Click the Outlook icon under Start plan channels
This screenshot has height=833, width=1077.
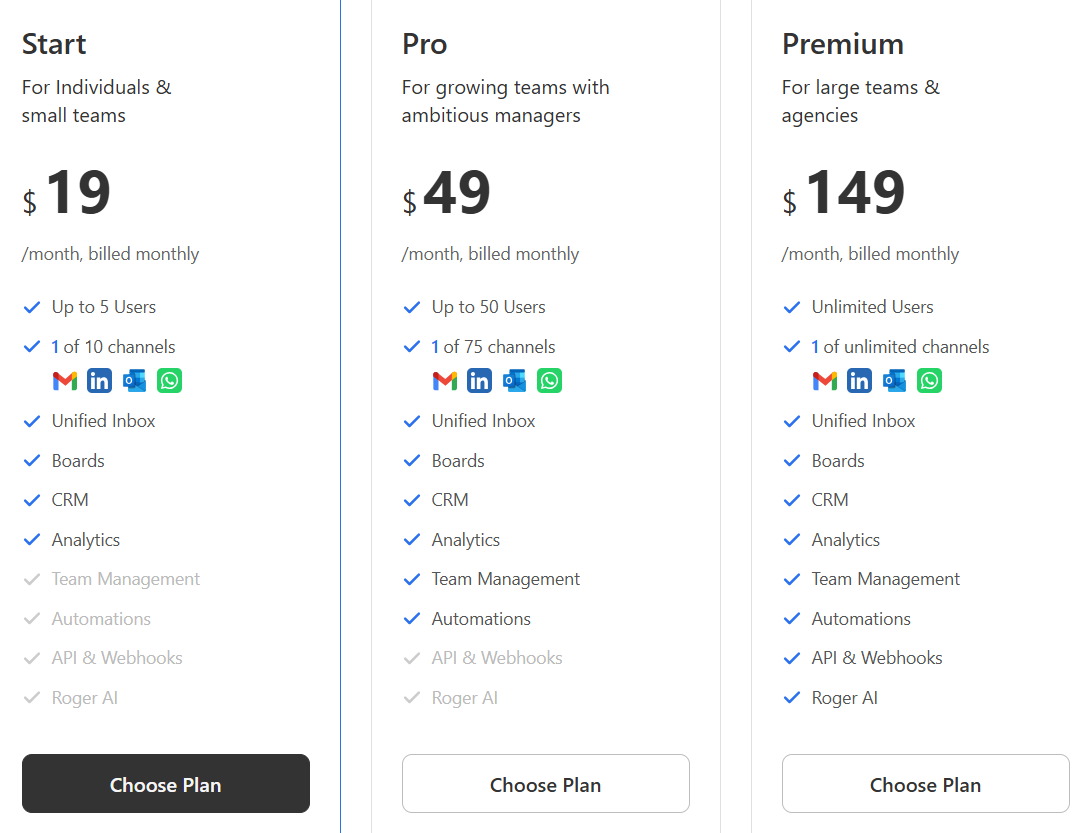click(134, 381)
